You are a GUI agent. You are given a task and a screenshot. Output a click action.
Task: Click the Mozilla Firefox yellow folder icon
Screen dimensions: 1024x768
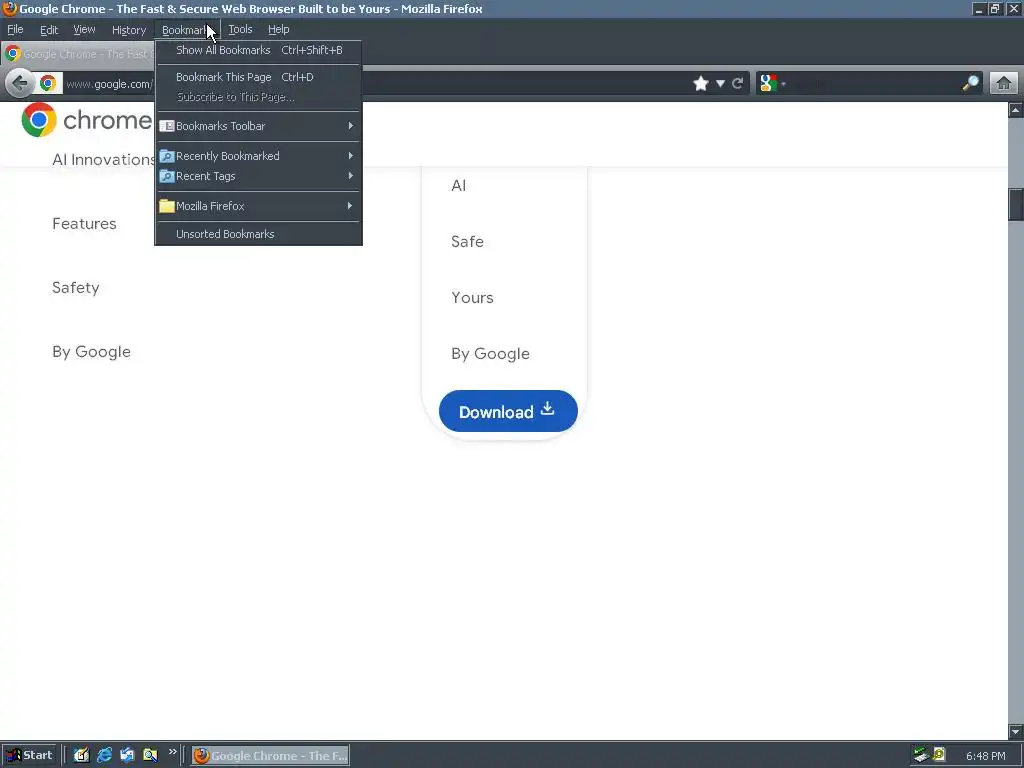tap(167, 206)
